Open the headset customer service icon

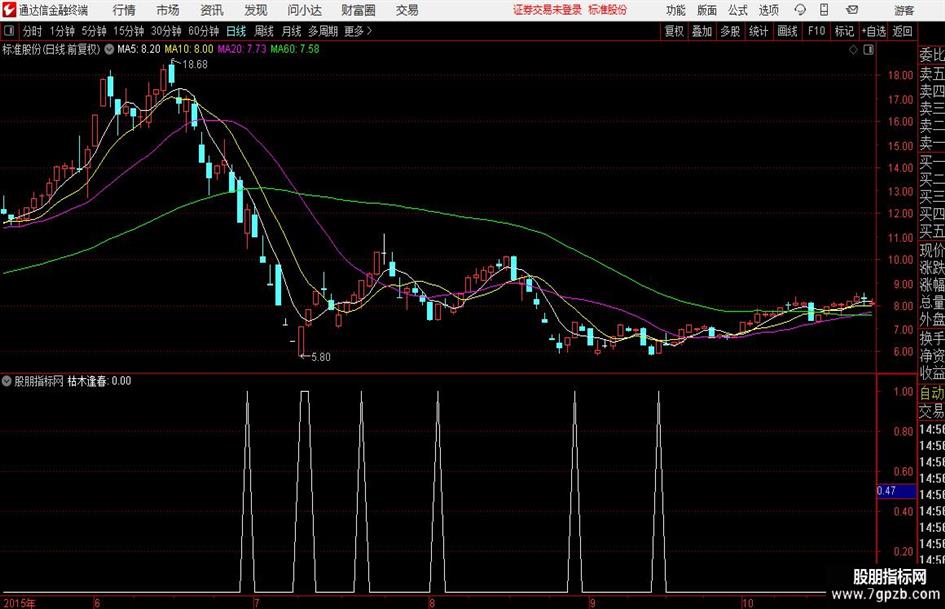(800, 10)
